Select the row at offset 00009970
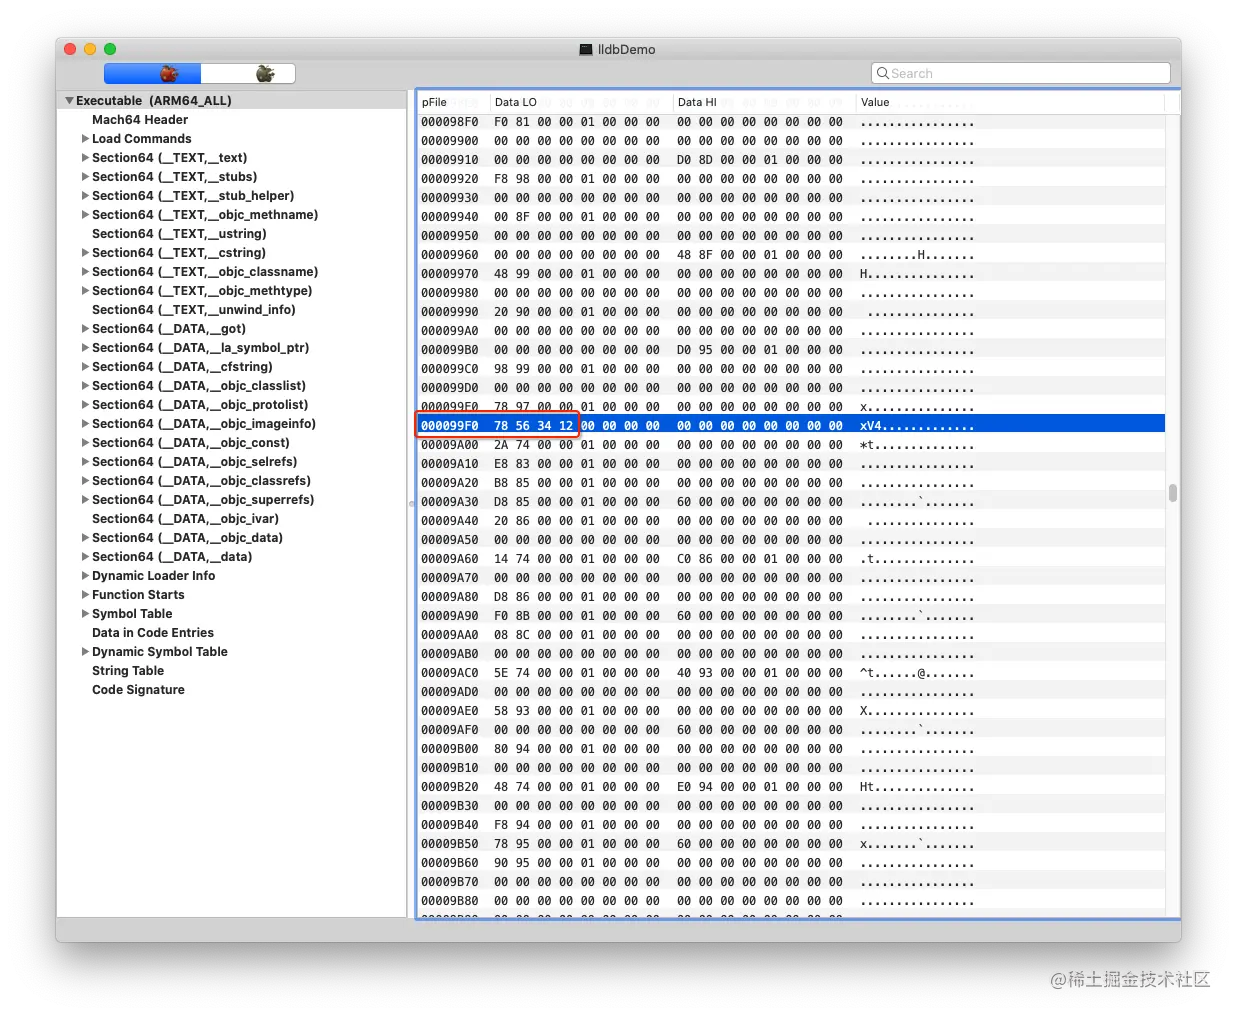 pos(791,273)
